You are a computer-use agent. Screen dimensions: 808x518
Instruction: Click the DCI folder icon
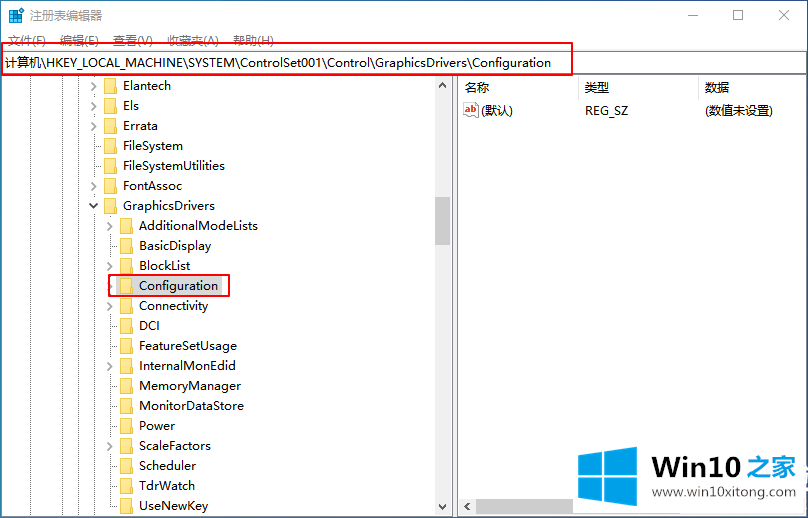126,326
